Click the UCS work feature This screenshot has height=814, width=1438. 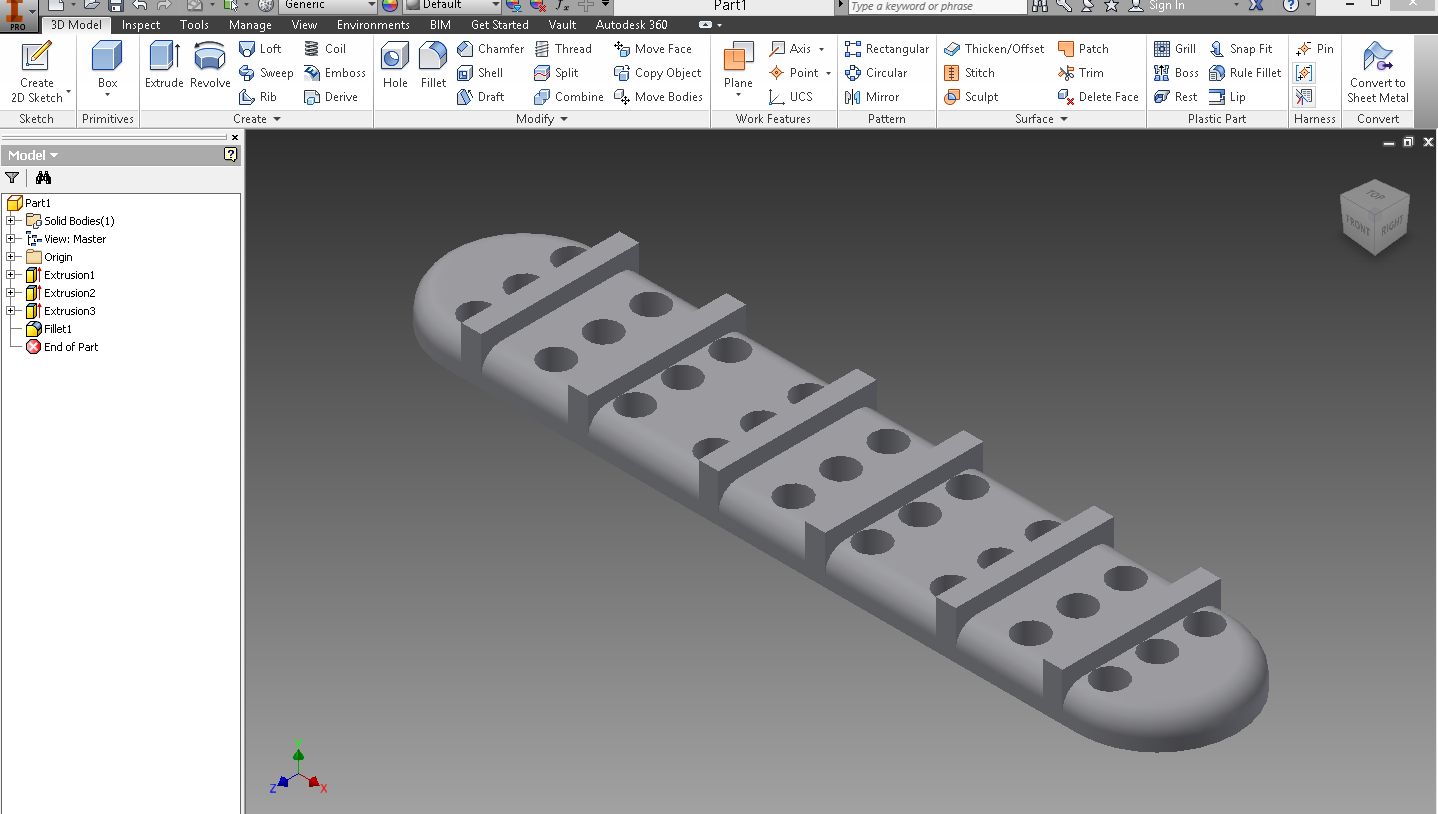point(790,97)
